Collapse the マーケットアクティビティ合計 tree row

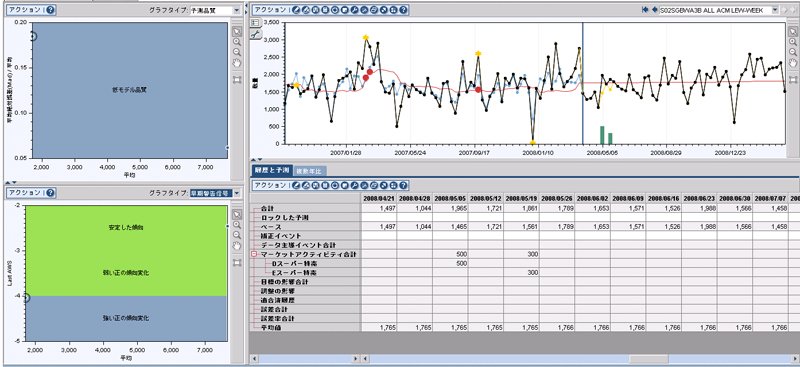click(x=254, y=254)
